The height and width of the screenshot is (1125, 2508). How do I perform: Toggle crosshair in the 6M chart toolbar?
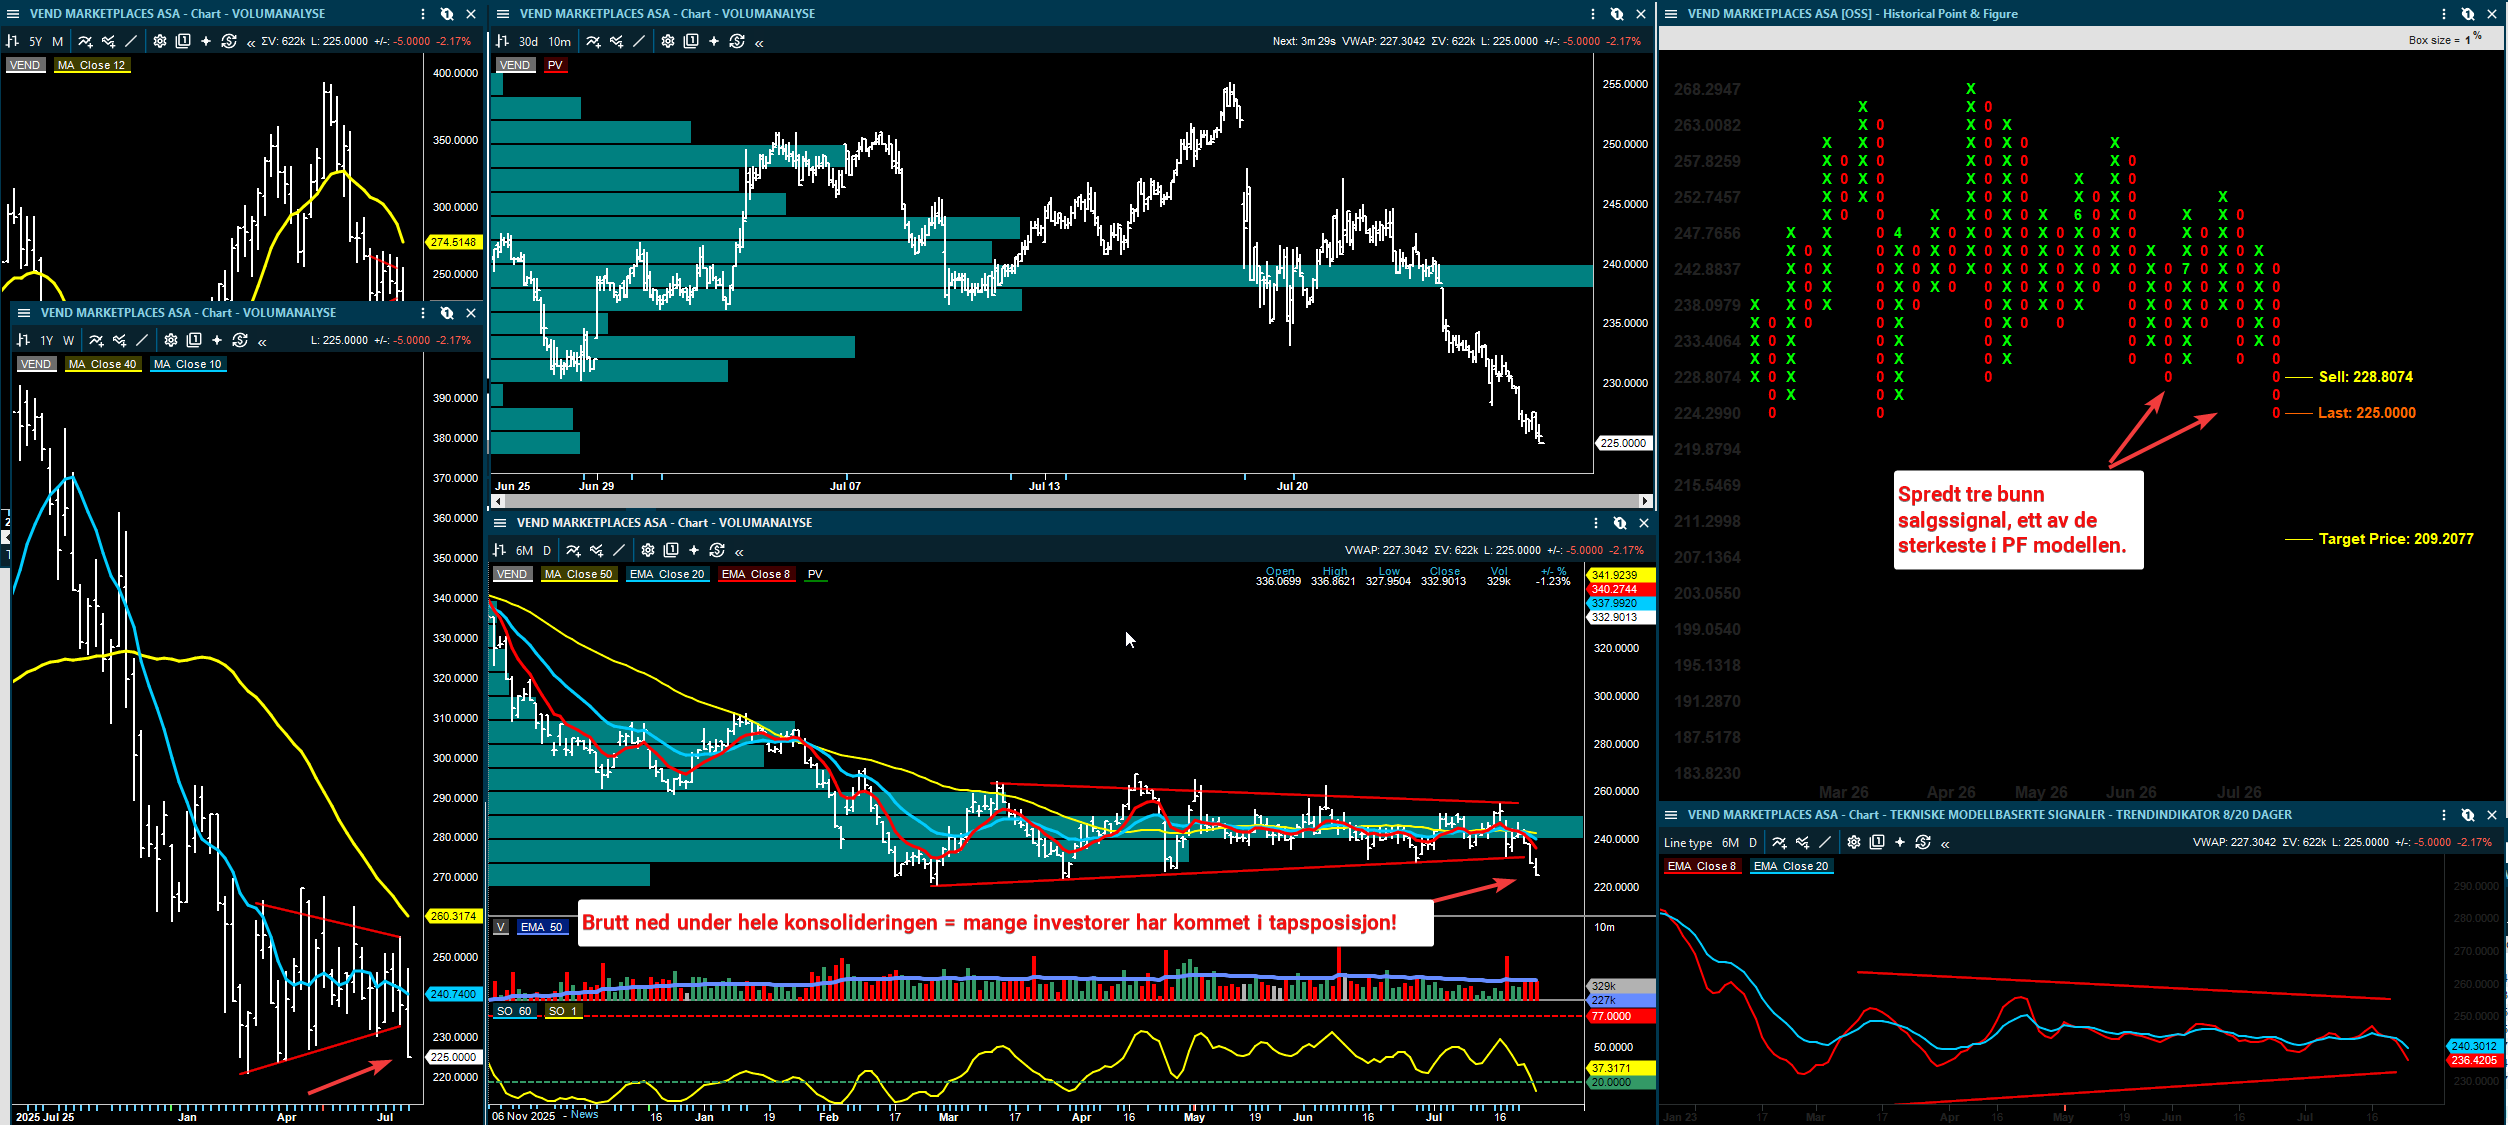[694, 550]
